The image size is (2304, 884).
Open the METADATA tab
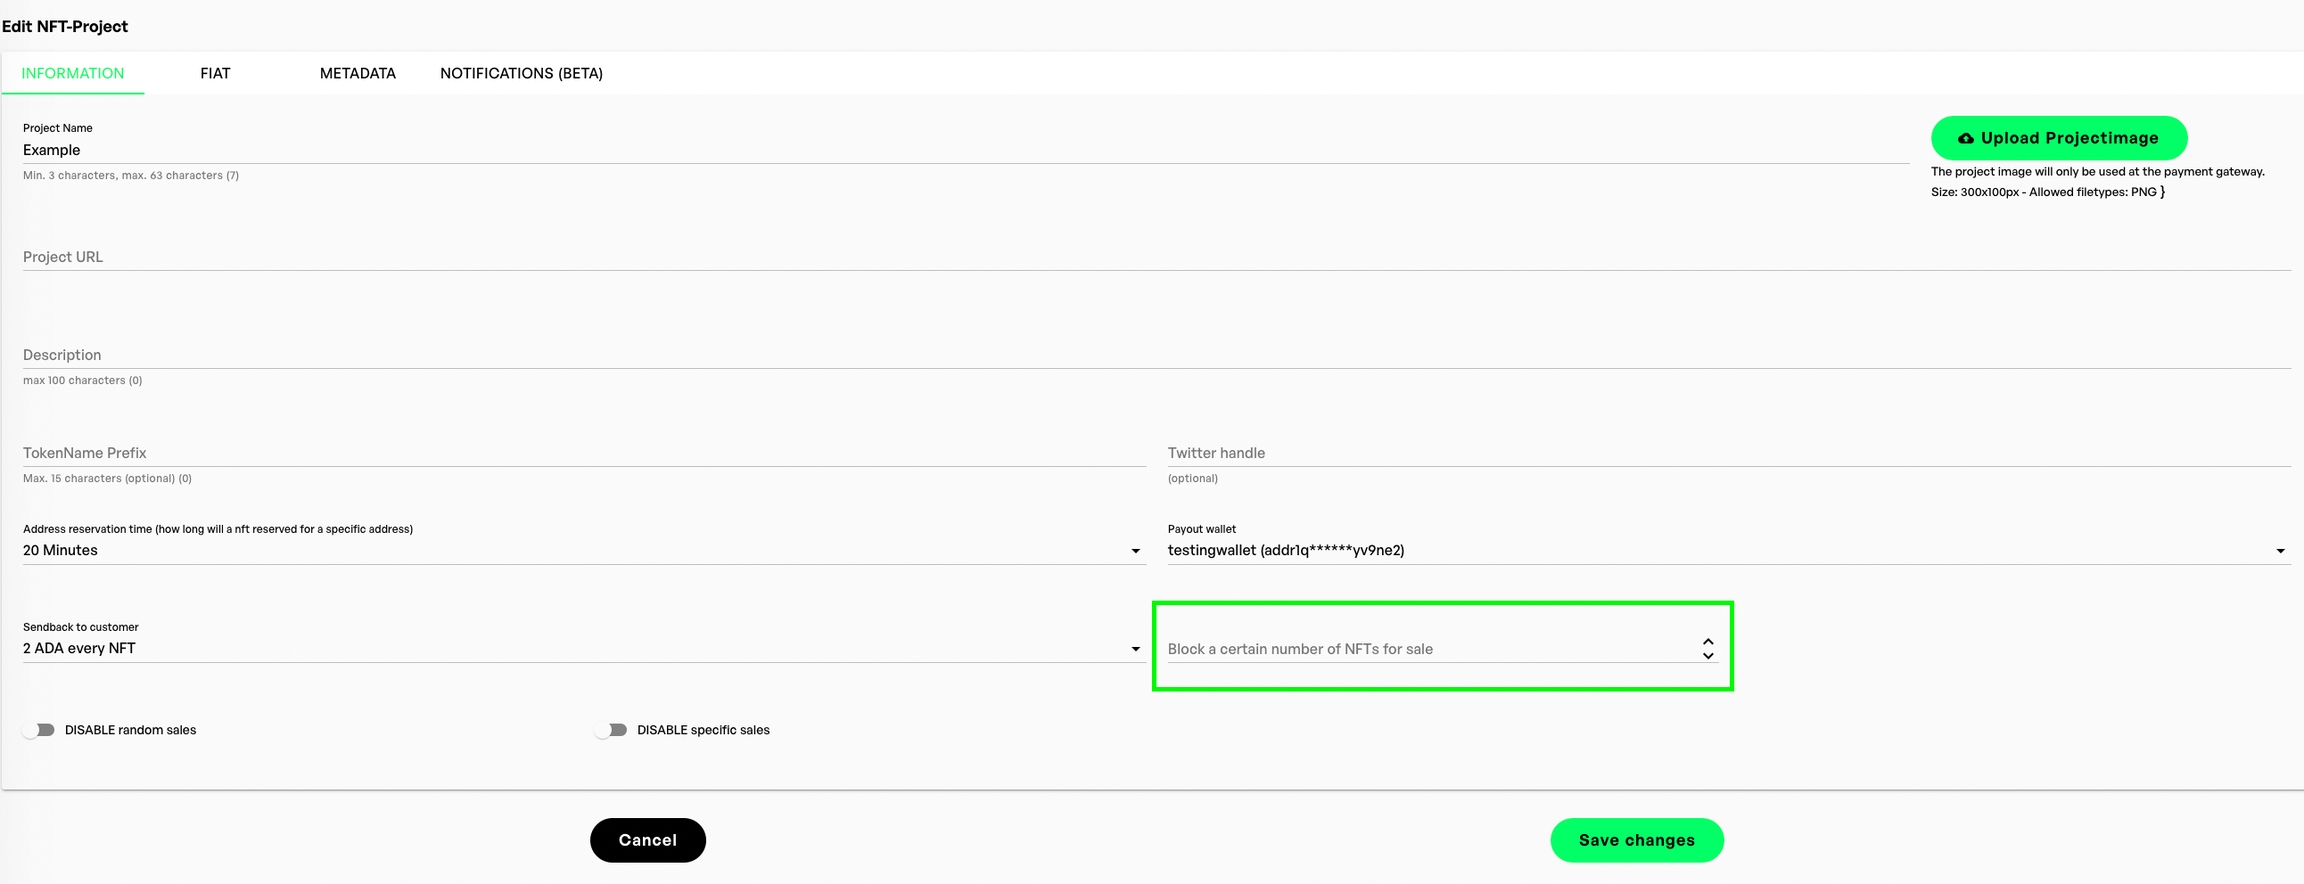coord(357,73)
